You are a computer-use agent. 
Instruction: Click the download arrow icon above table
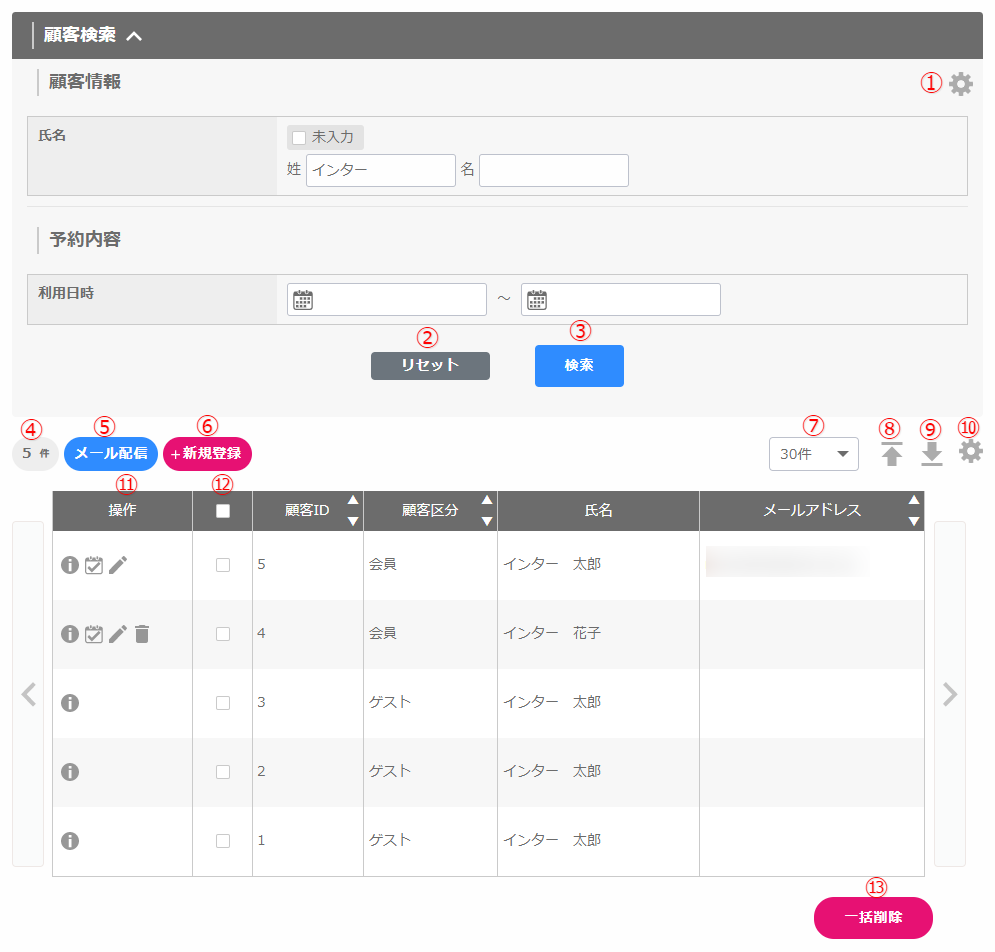click(932, 455)
